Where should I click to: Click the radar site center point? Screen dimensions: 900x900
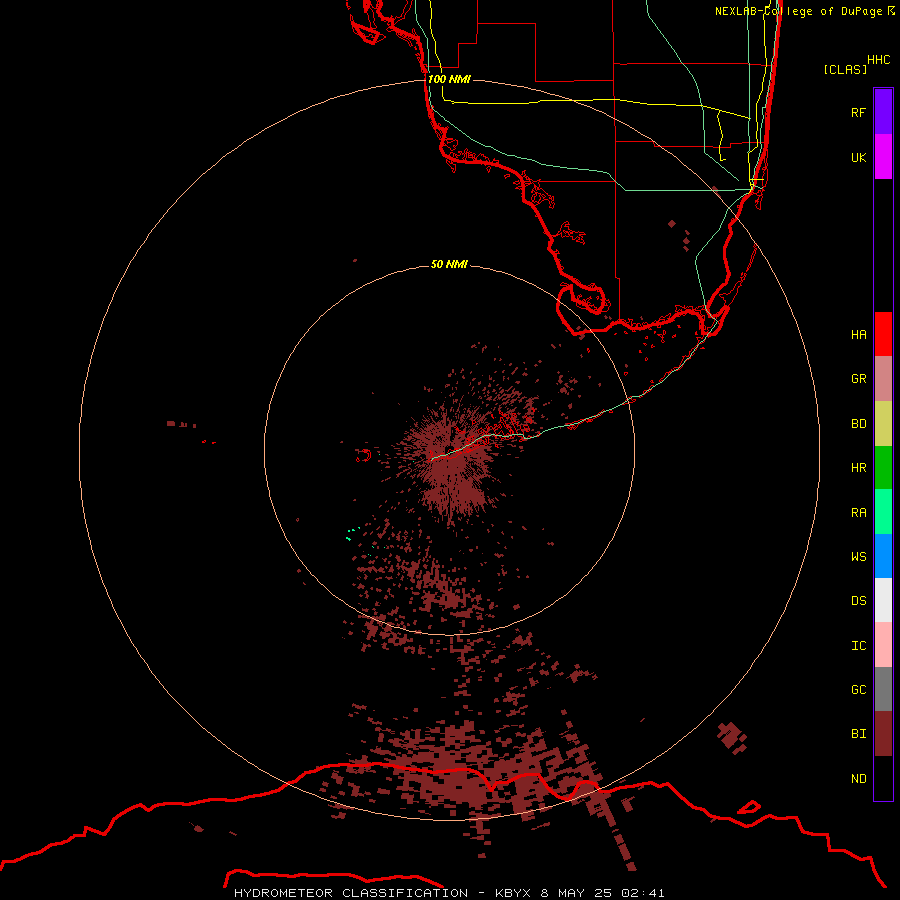449,450
